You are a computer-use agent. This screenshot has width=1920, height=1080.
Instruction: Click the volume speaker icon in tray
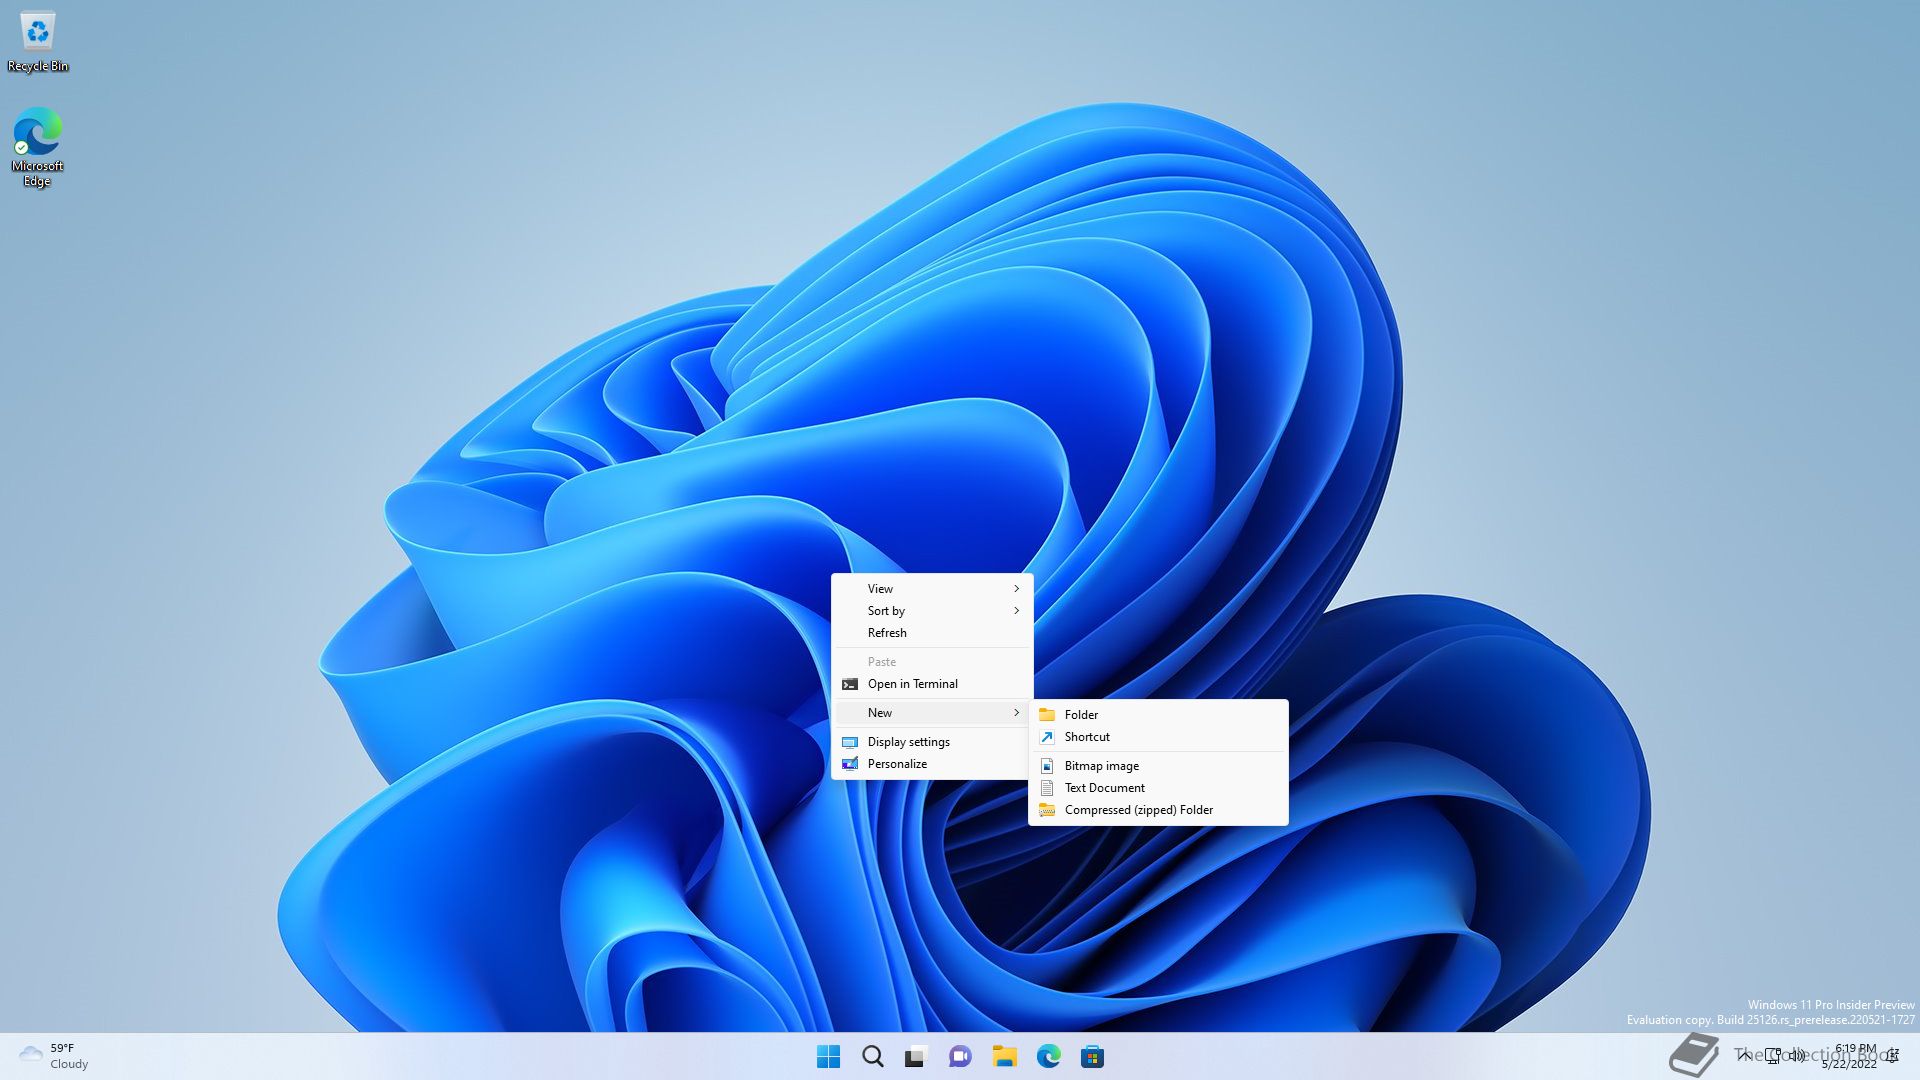click(1797, 1055)
